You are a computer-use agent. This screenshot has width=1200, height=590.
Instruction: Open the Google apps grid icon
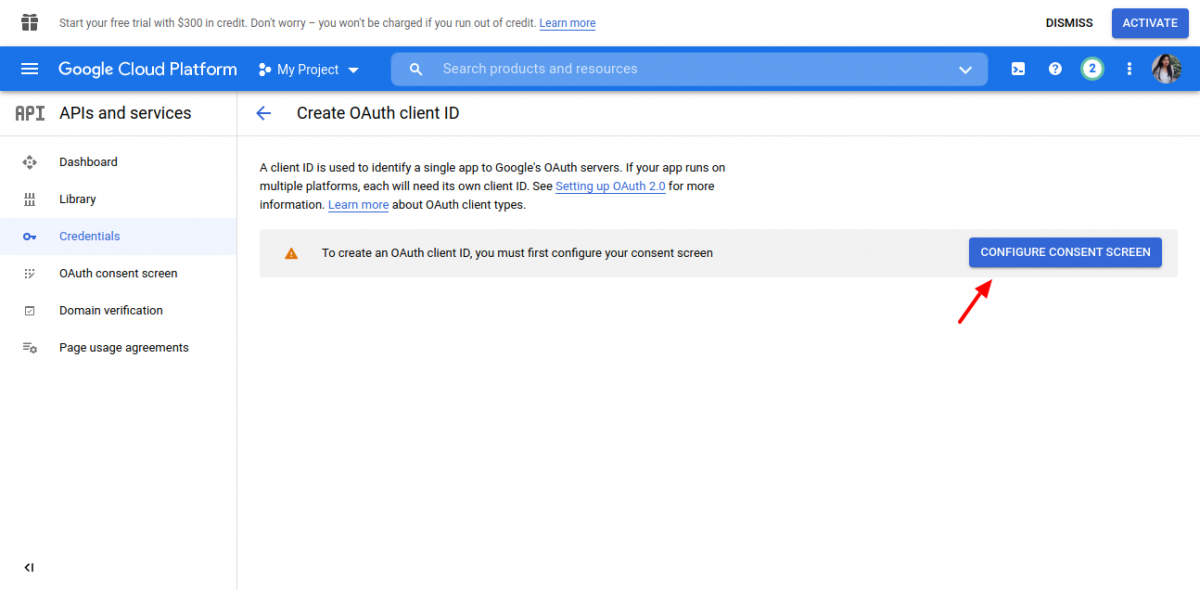(28, 21)
